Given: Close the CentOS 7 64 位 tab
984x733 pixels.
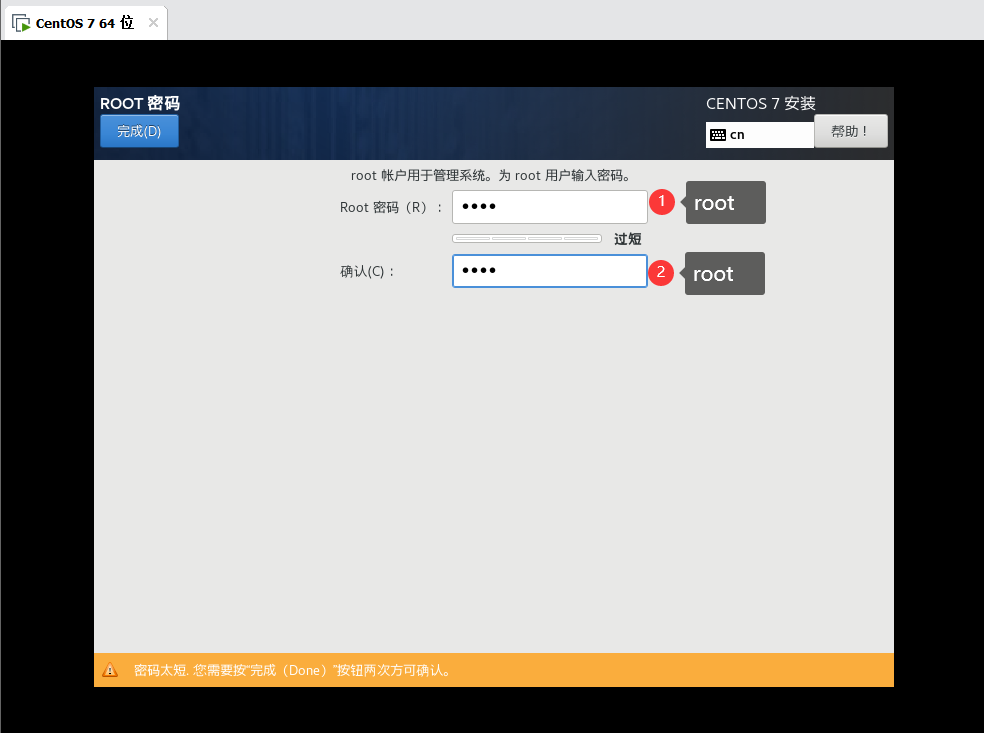Looking at the screenshot, I should tap(153, 23).
